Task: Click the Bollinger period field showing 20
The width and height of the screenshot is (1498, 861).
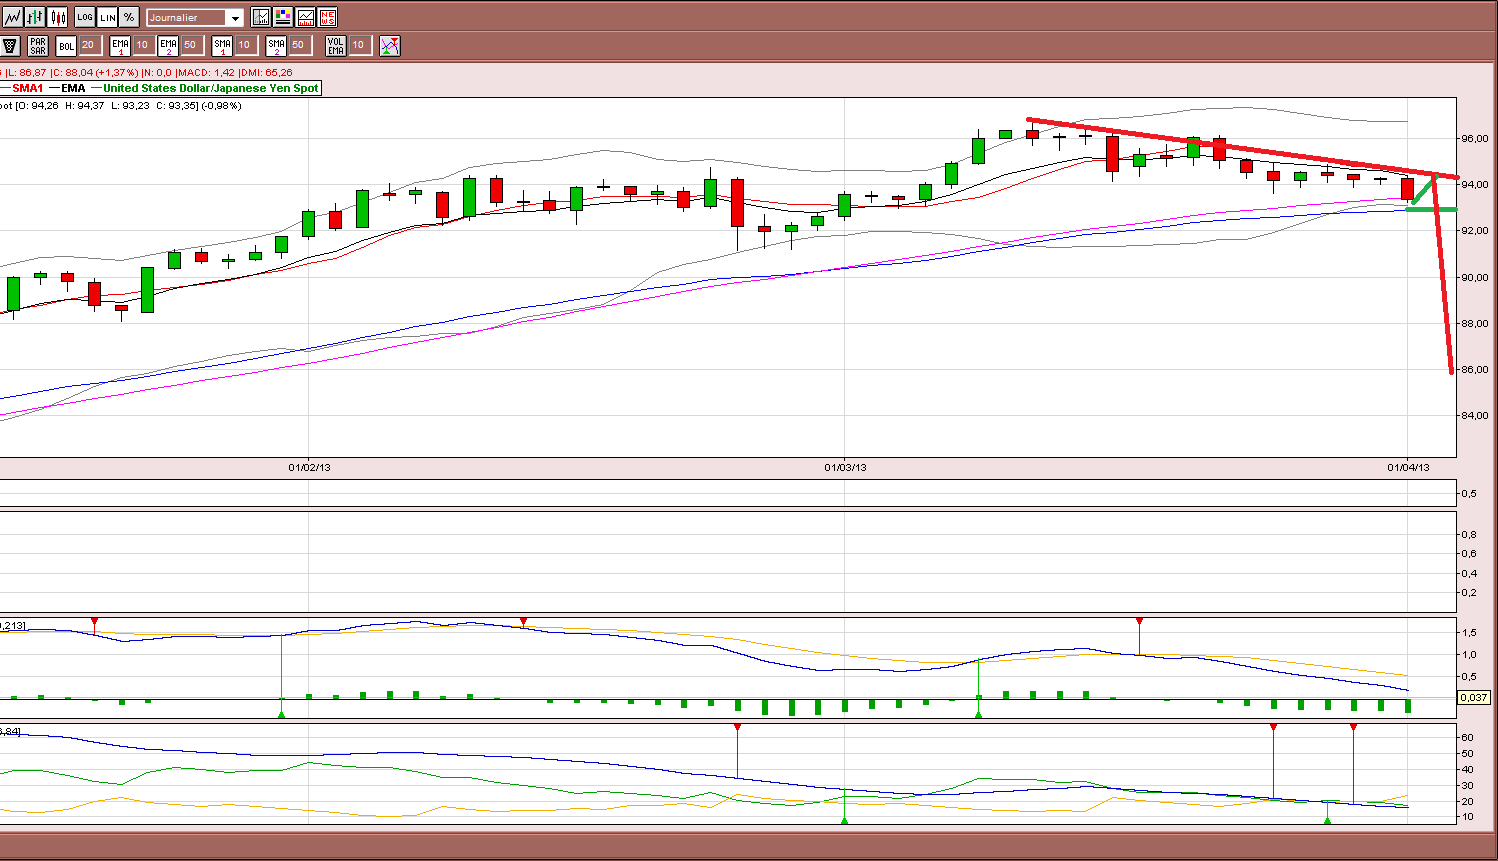Action: click(90, 45)
